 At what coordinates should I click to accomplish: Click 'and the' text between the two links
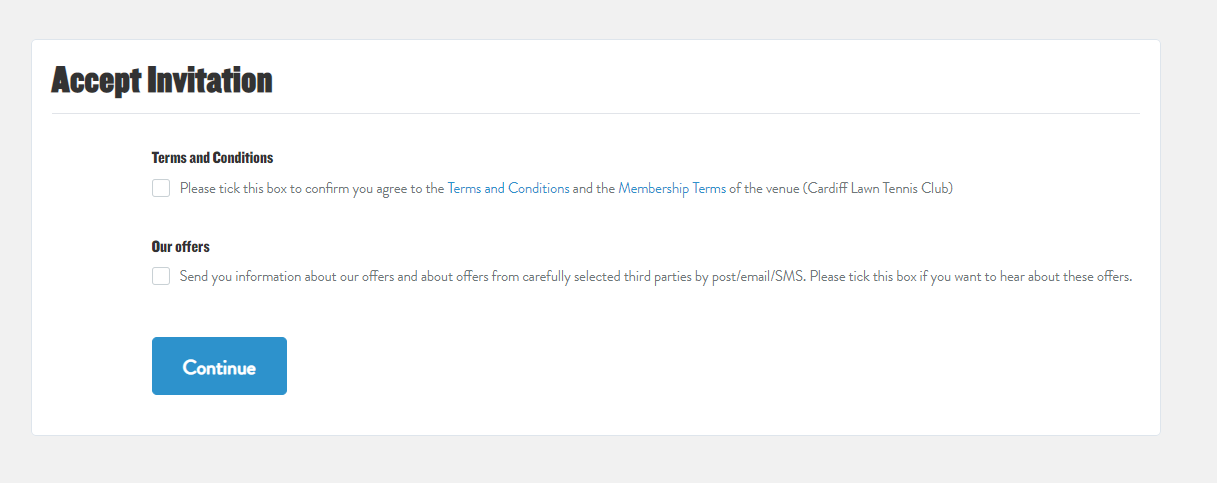pyautogui.click(x=593, y=188)
